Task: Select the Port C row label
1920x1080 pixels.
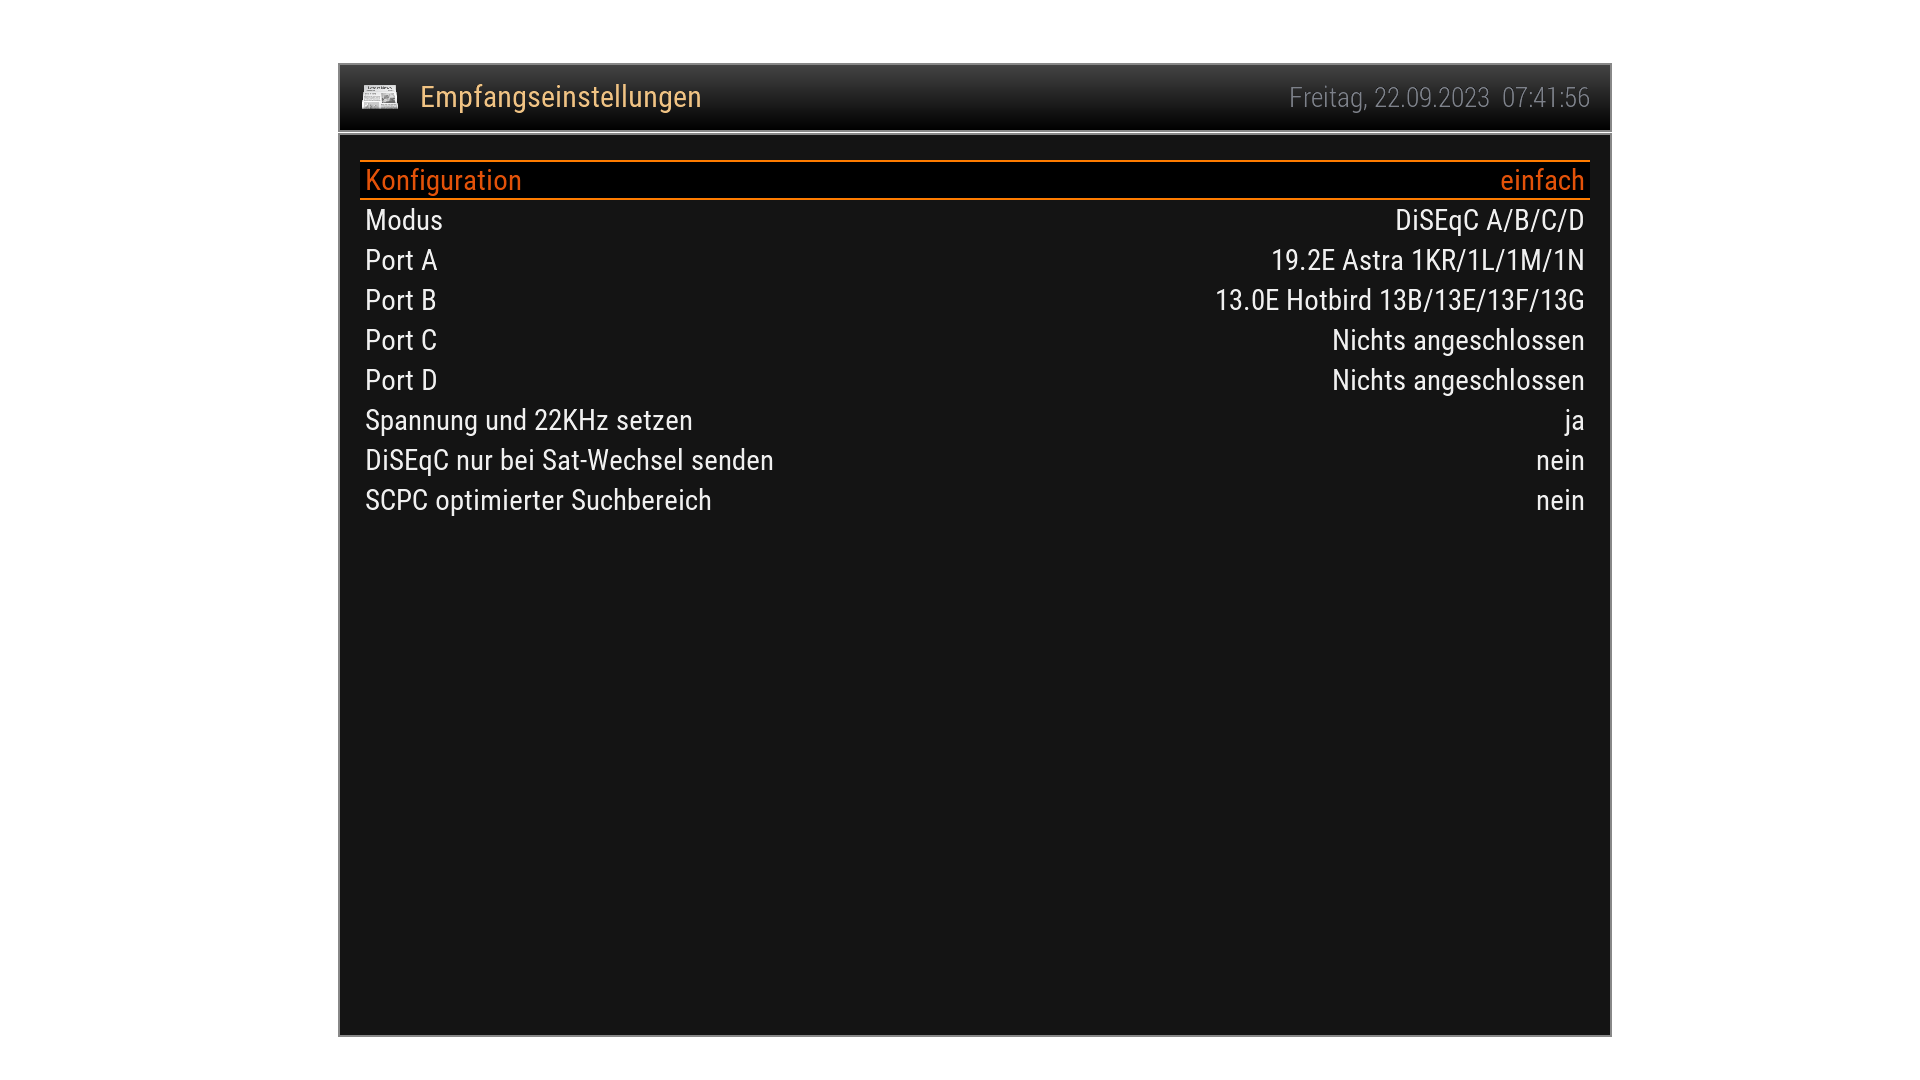Action: click(401, 341)
